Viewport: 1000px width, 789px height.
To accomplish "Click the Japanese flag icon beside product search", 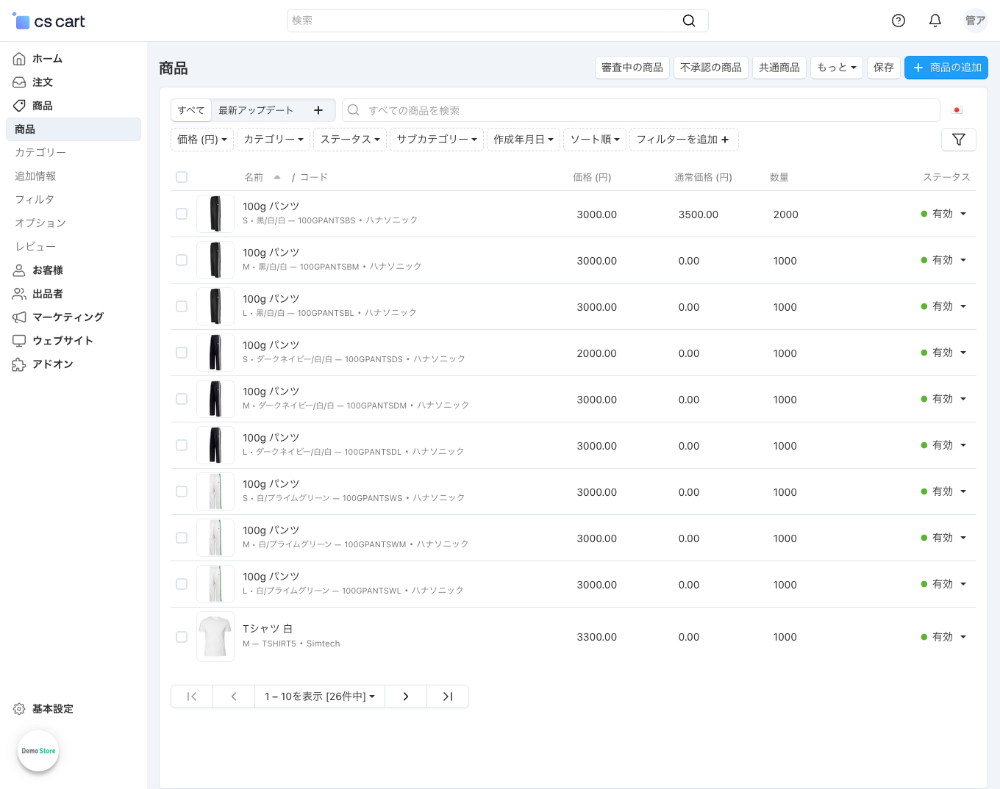I will 956,110.
